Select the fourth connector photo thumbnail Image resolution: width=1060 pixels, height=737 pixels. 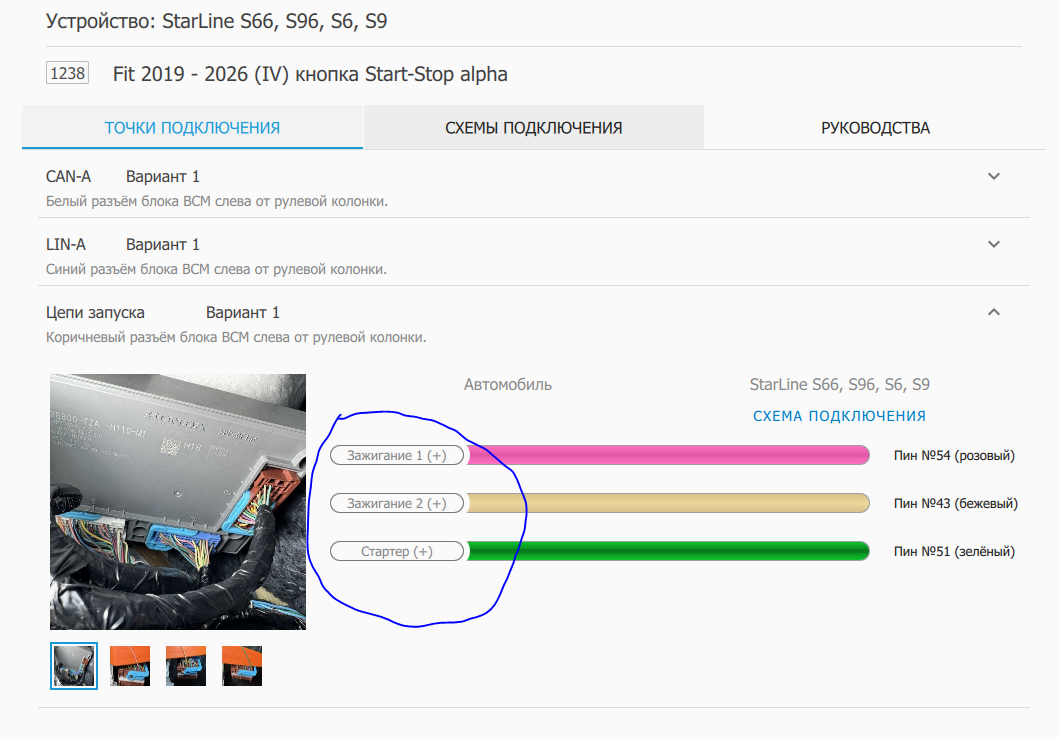point(242,666)
